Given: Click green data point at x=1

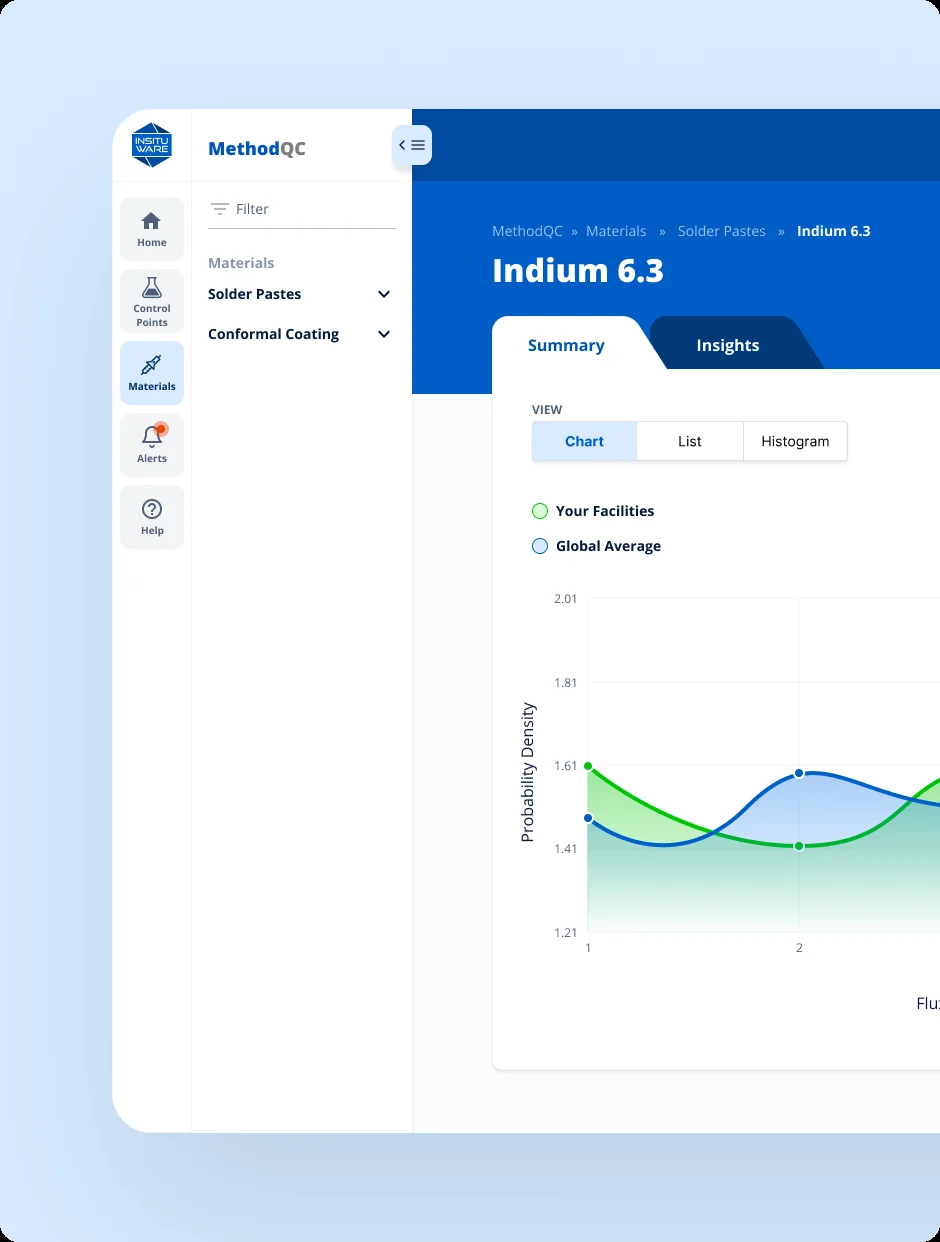Looking at the screenshot, I should [588, 766].
